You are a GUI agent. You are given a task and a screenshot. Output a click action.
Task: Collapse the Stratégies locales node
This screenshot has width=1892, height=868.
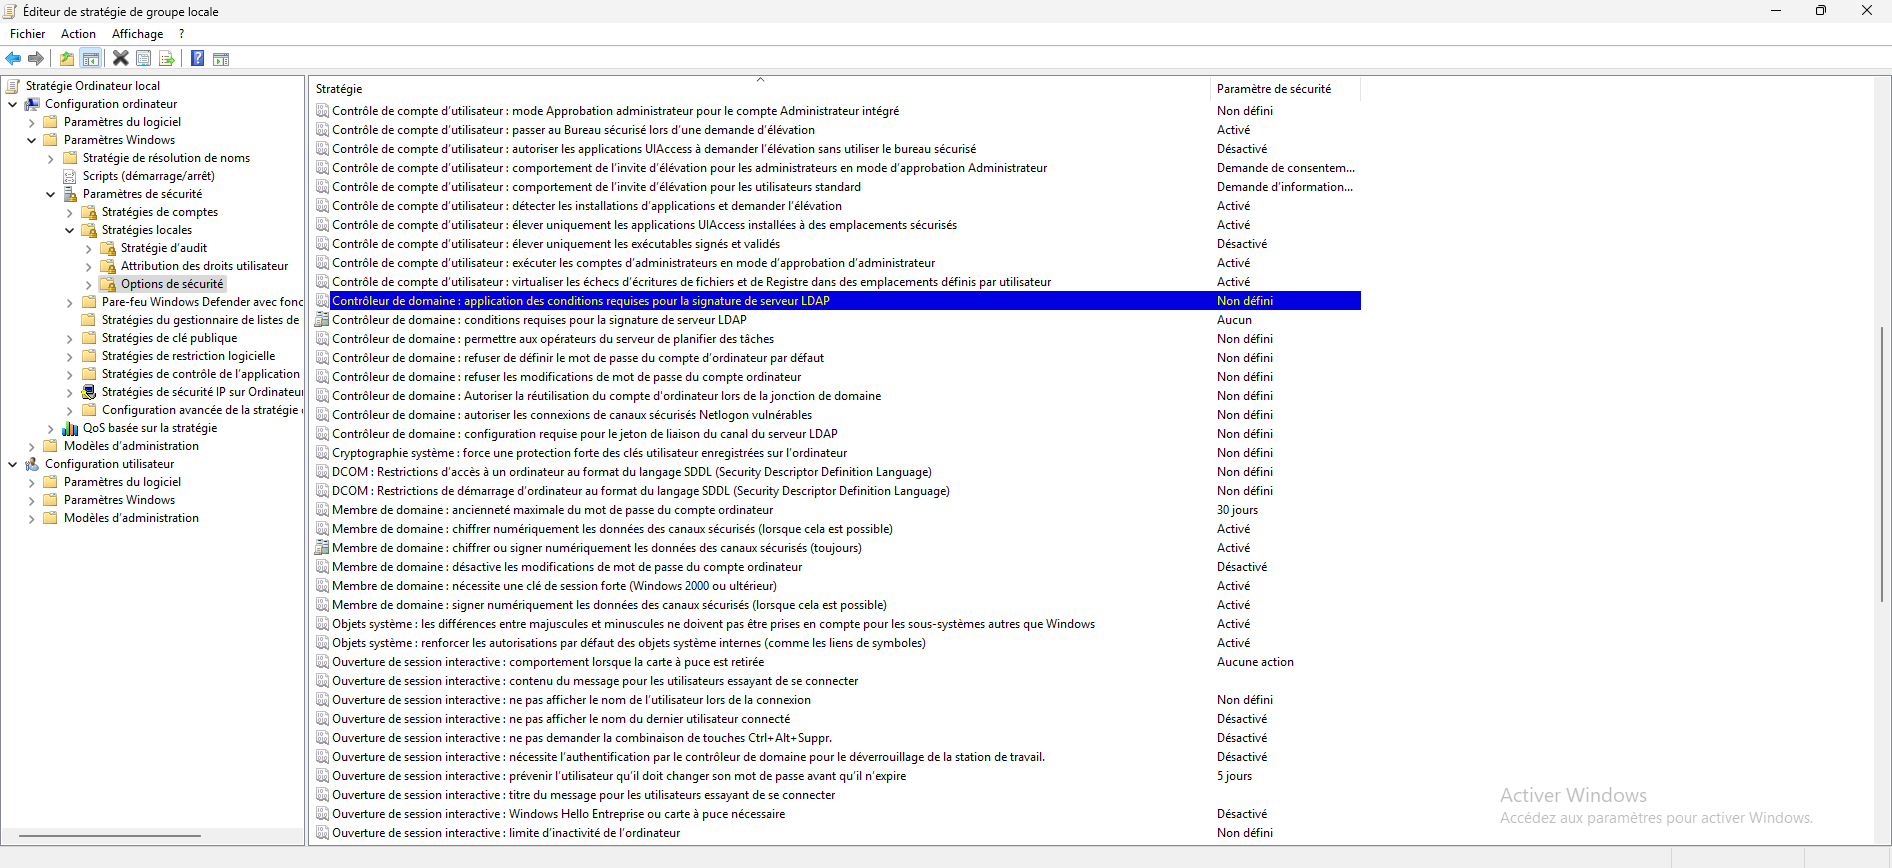pyautogui.click(x=69, y=231)
